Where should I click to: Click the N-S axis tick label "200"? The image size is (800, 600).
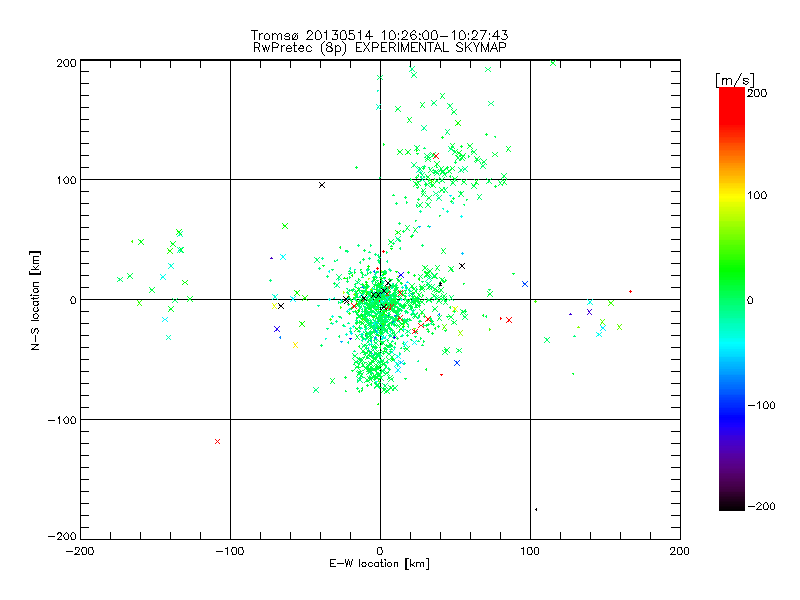click(x=66, y=63)
